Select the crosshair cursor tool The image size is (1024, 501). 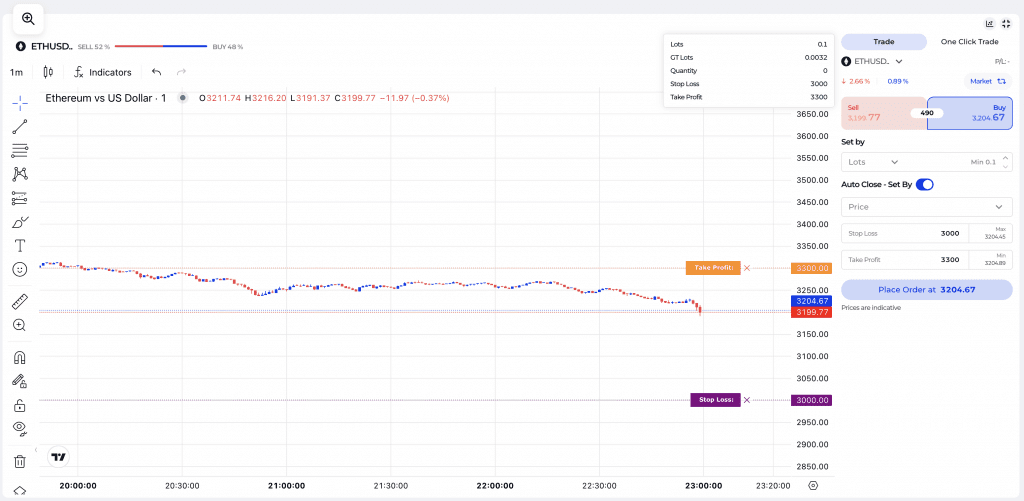pyautogui.click(x=20, y=103)
